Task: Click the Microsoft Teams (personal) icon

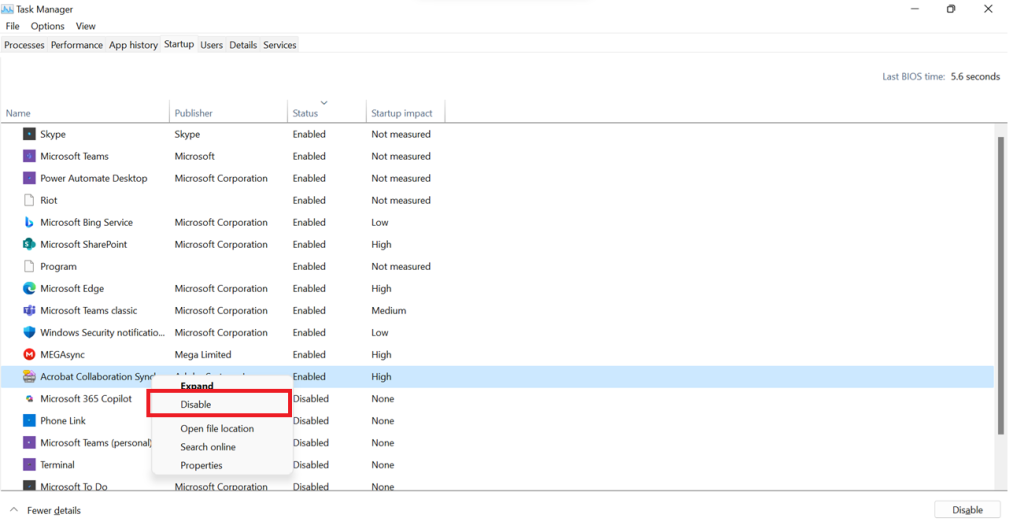Action: (x=29, y=443)
